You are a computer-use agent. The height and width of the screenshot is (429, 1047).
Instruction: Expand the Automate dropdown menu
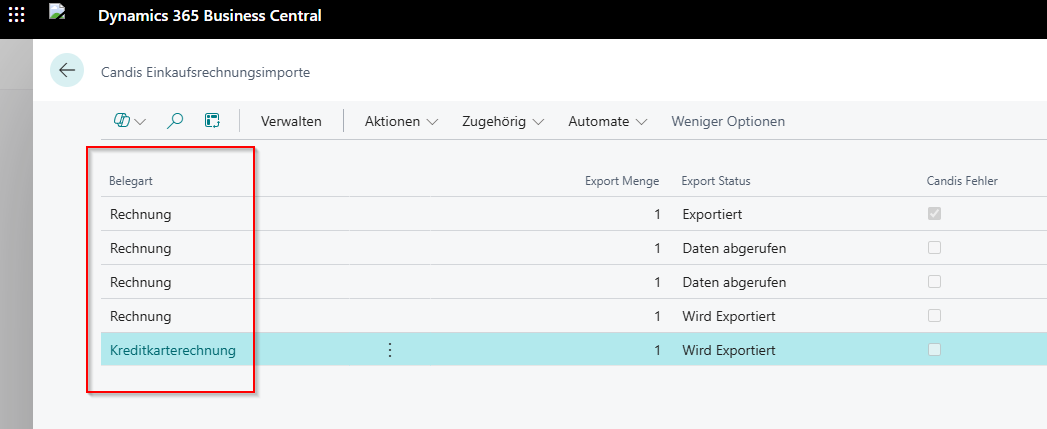[x=607, y=121]
